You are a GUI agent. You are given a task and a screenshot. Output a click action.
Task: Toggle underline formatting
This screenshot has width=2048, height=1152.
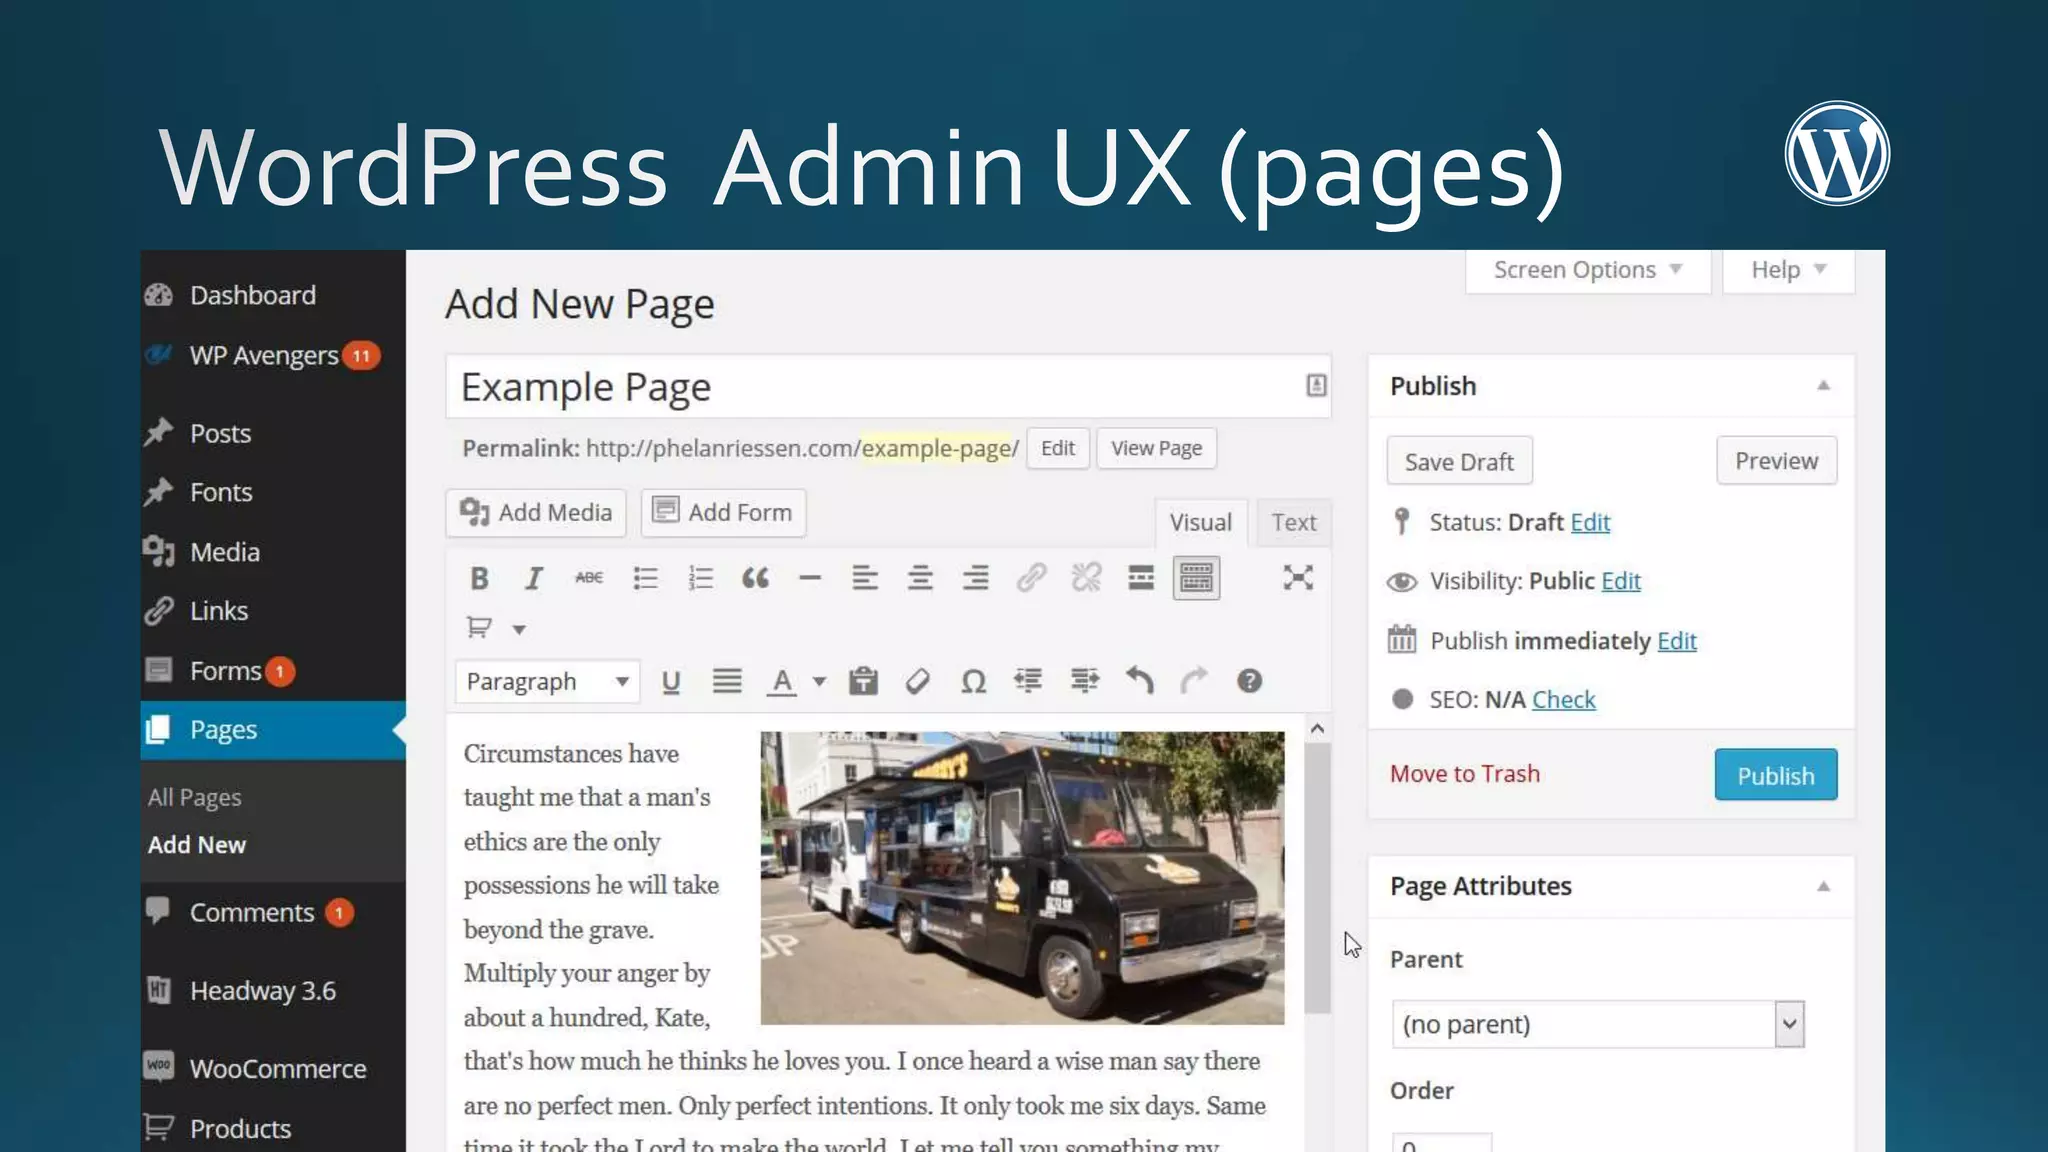[x=671, y=682]
